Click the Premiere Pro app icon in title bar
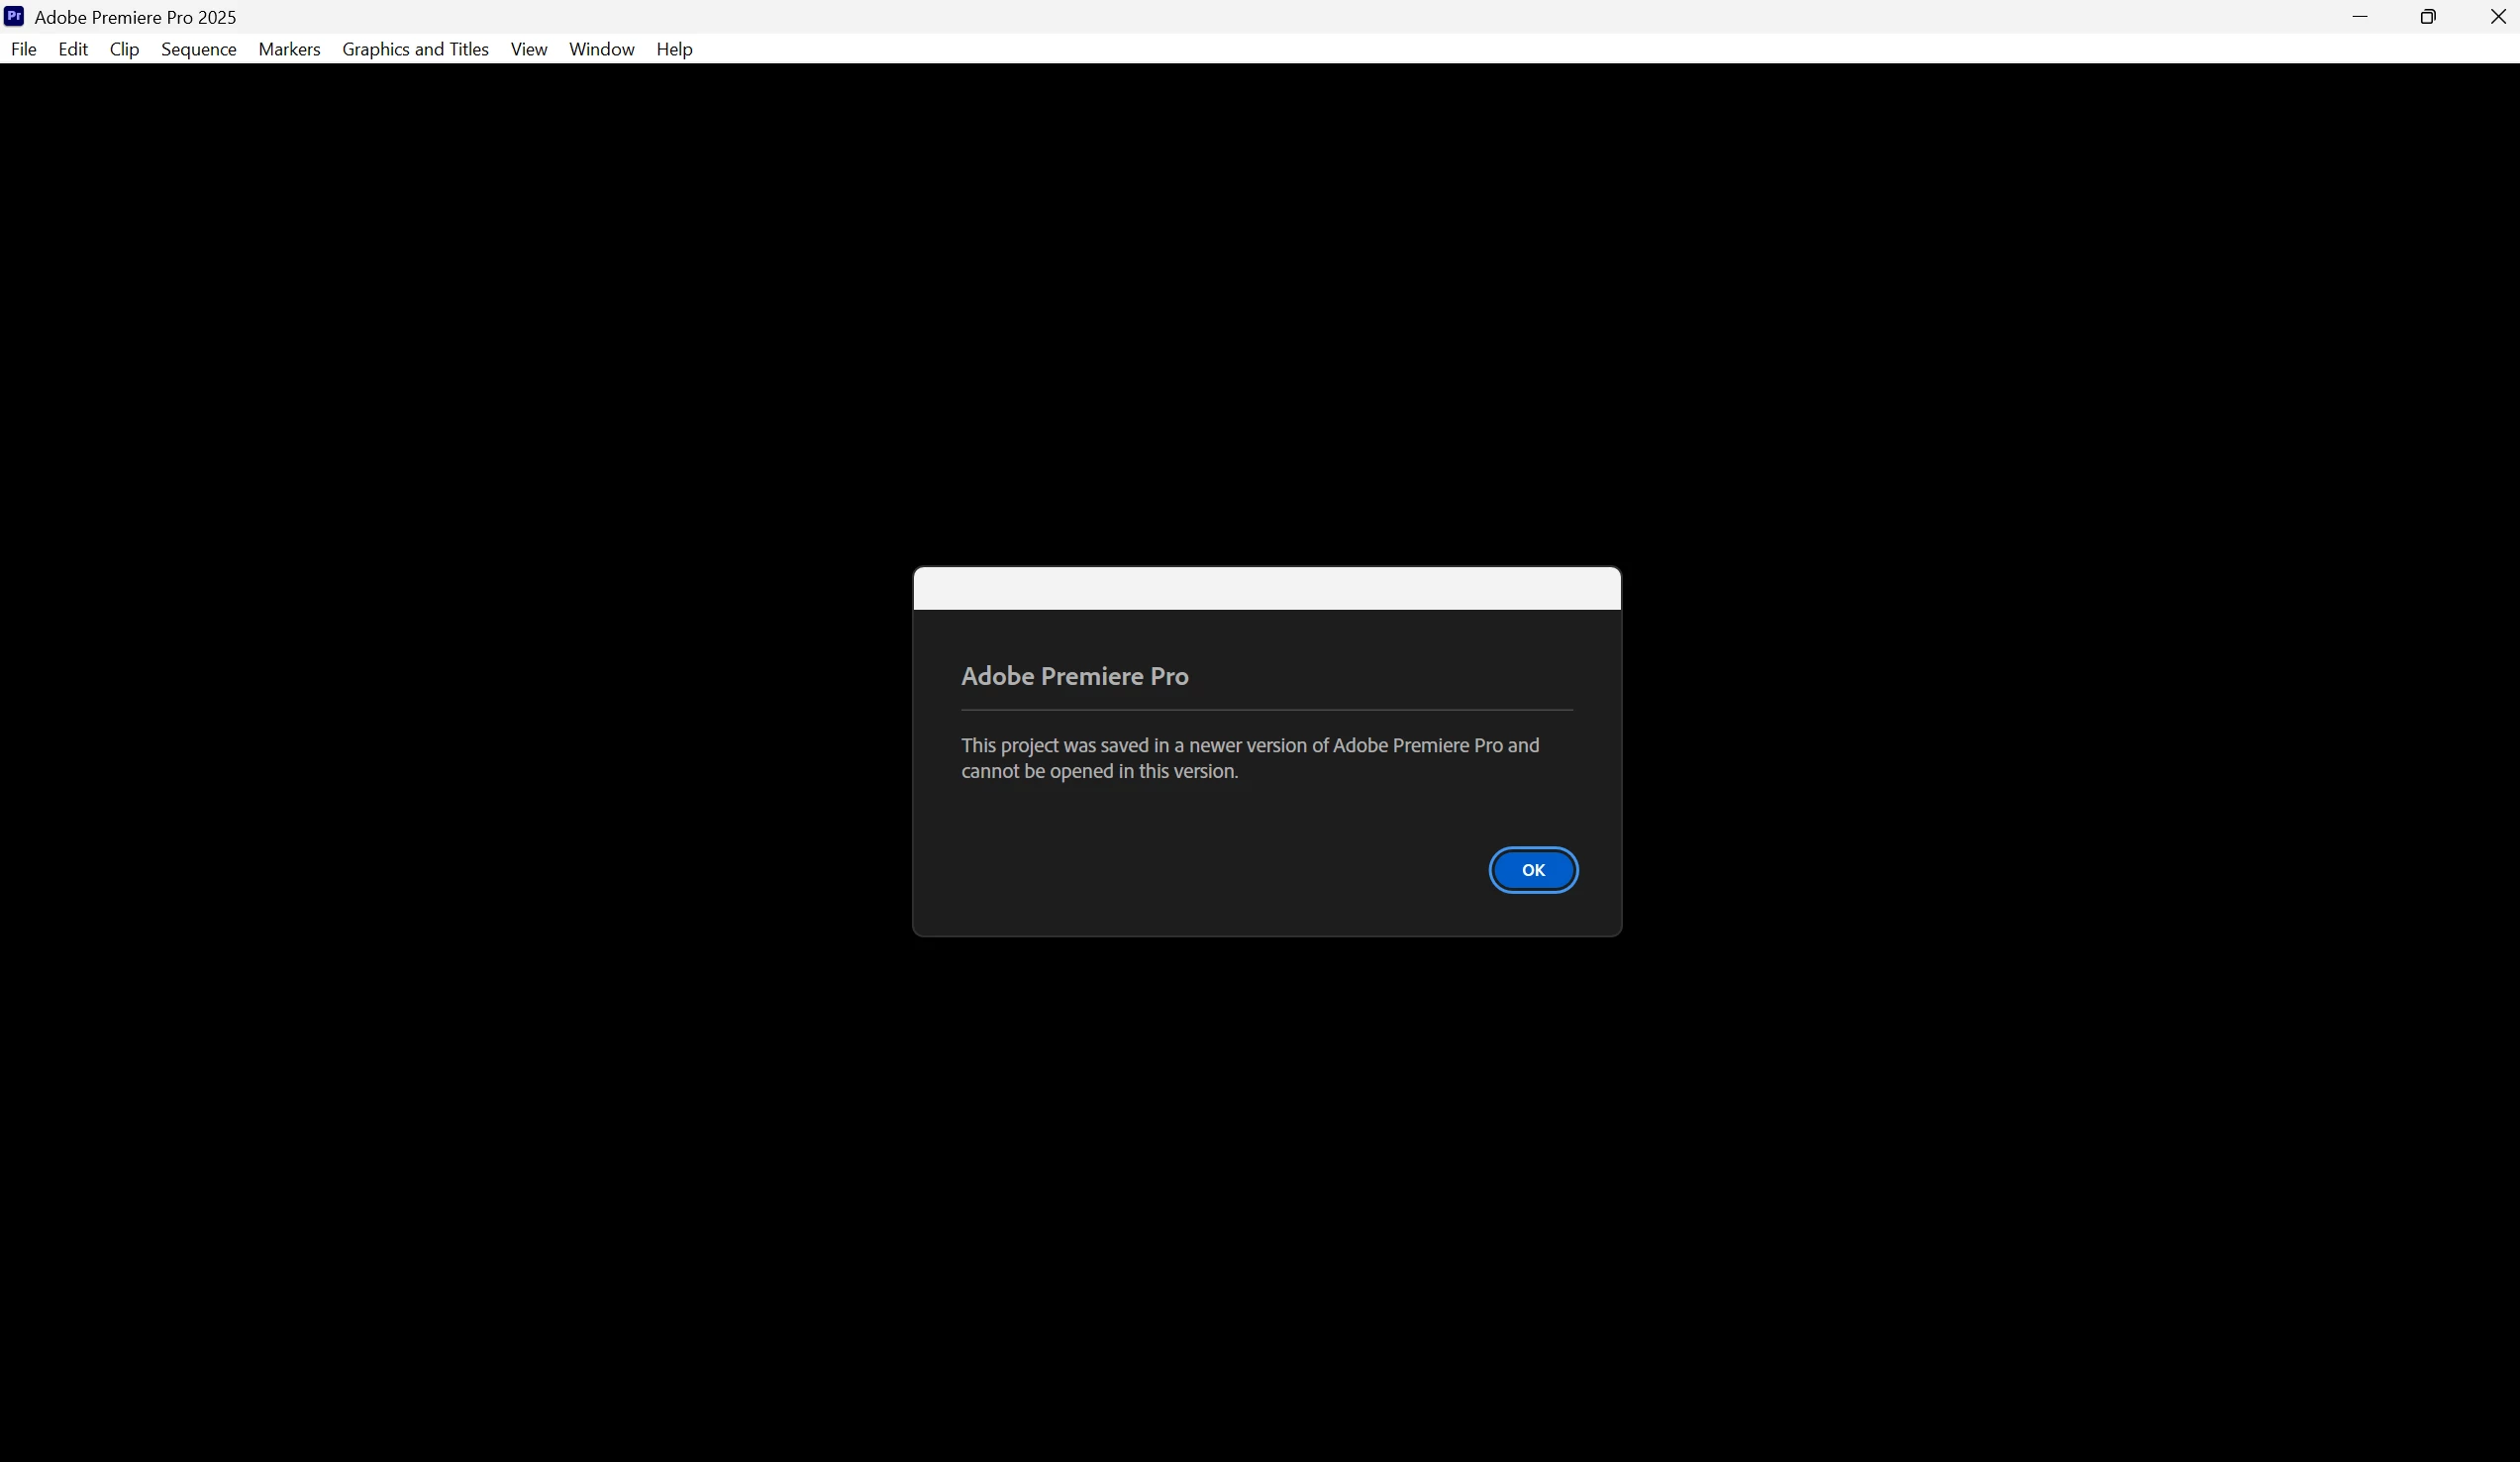This screenshot has width=2520, height=1462. (14, 16)
